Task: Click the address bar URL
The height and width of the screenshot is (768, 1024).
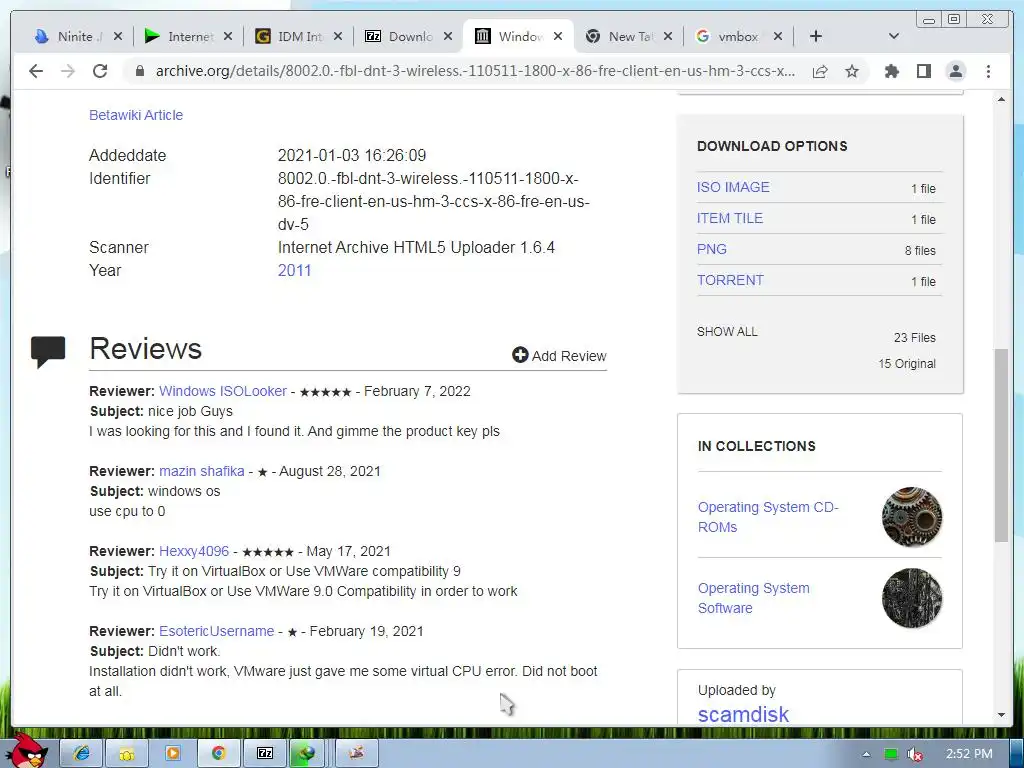Action: tap(475, 71)
